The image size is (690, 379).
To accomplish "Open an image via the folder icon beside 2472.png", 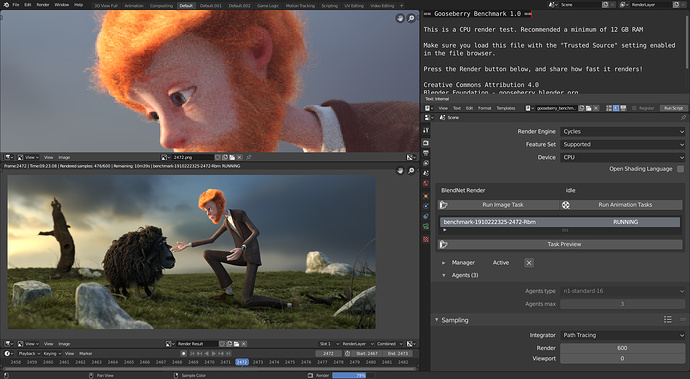I will pyautogui.click(x=232, y=157).
